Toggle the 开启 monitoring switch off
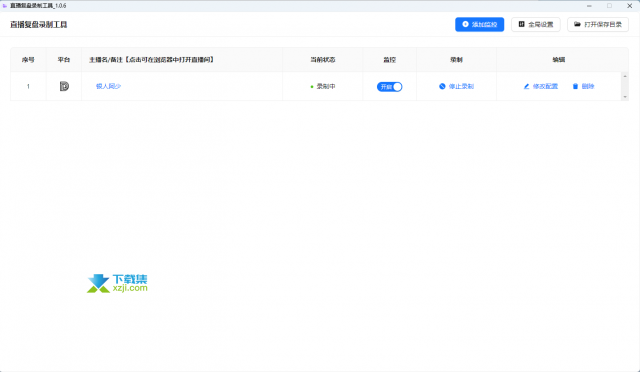640x372 pixels. click(389, 87)
